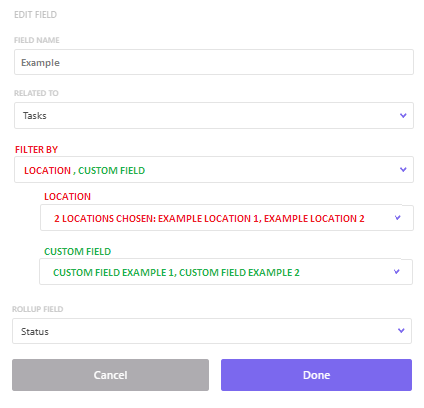424x408 pixels.
Task: Click the FIELD NAME label text
Action: point(37,40)
